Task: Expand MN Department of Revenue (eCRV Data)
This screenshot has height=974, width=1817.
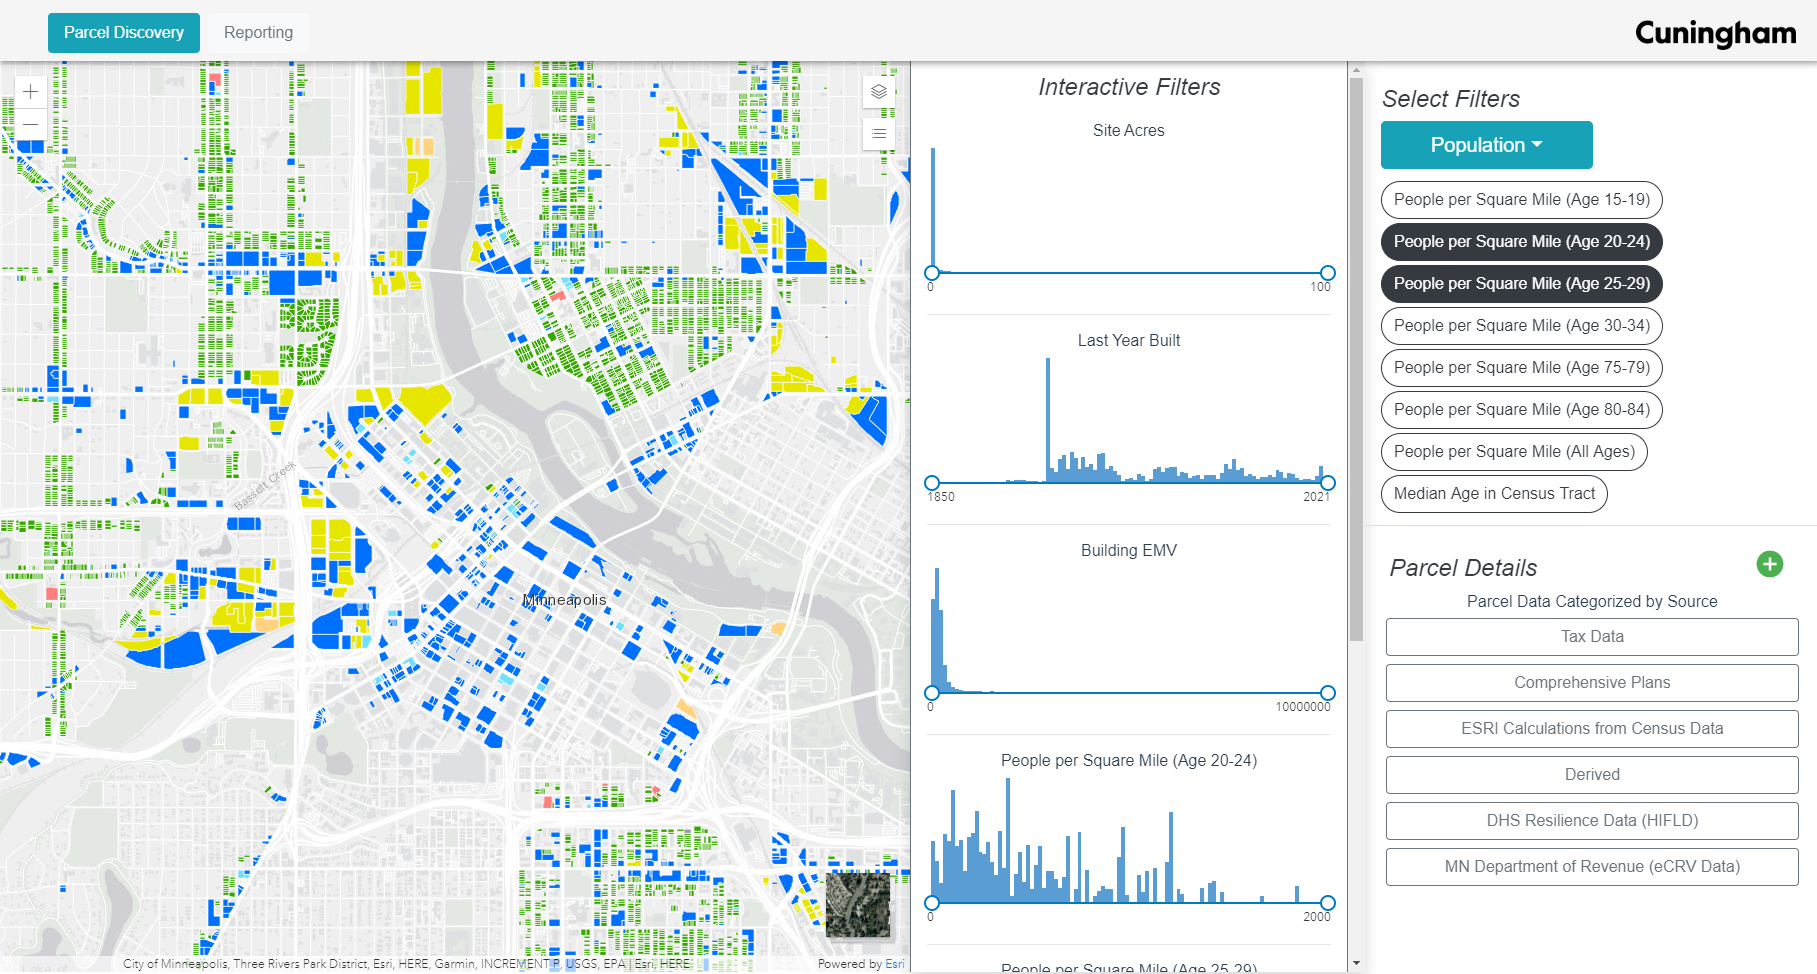Action: tap(1592, 867)
